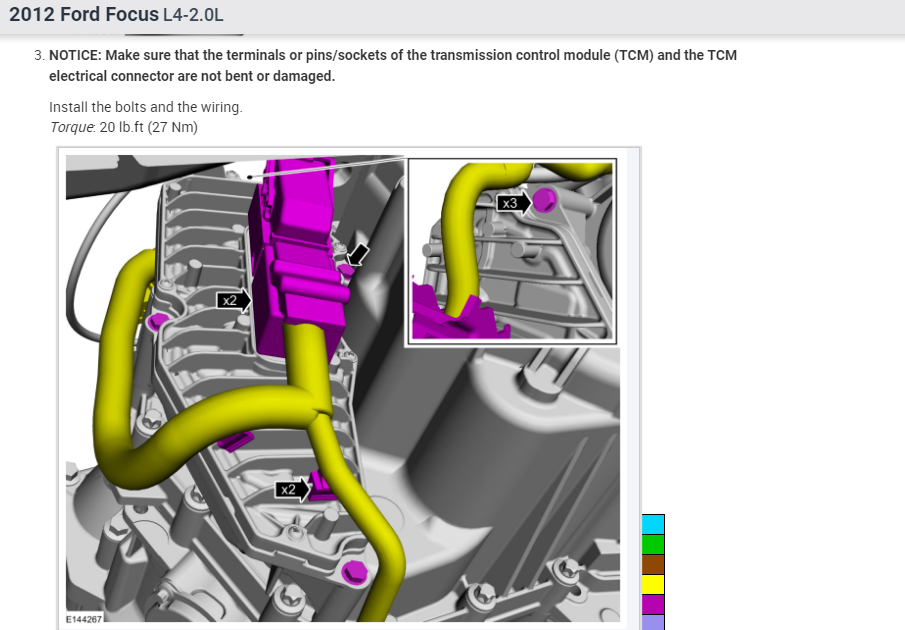Select the 'Torque: 20 lb.ft (27 Nm)' line

pyautogui.click(x=124, y=127)
